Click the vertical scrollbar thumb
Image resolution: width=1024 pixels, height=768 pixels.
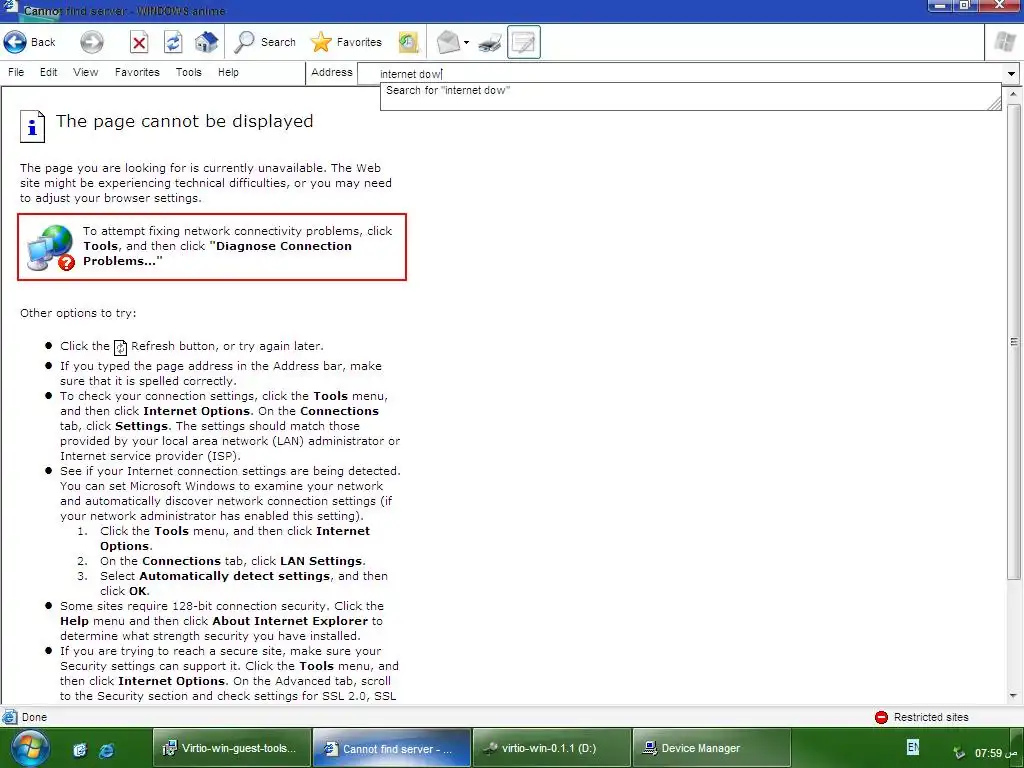[x=1014, y=341]
